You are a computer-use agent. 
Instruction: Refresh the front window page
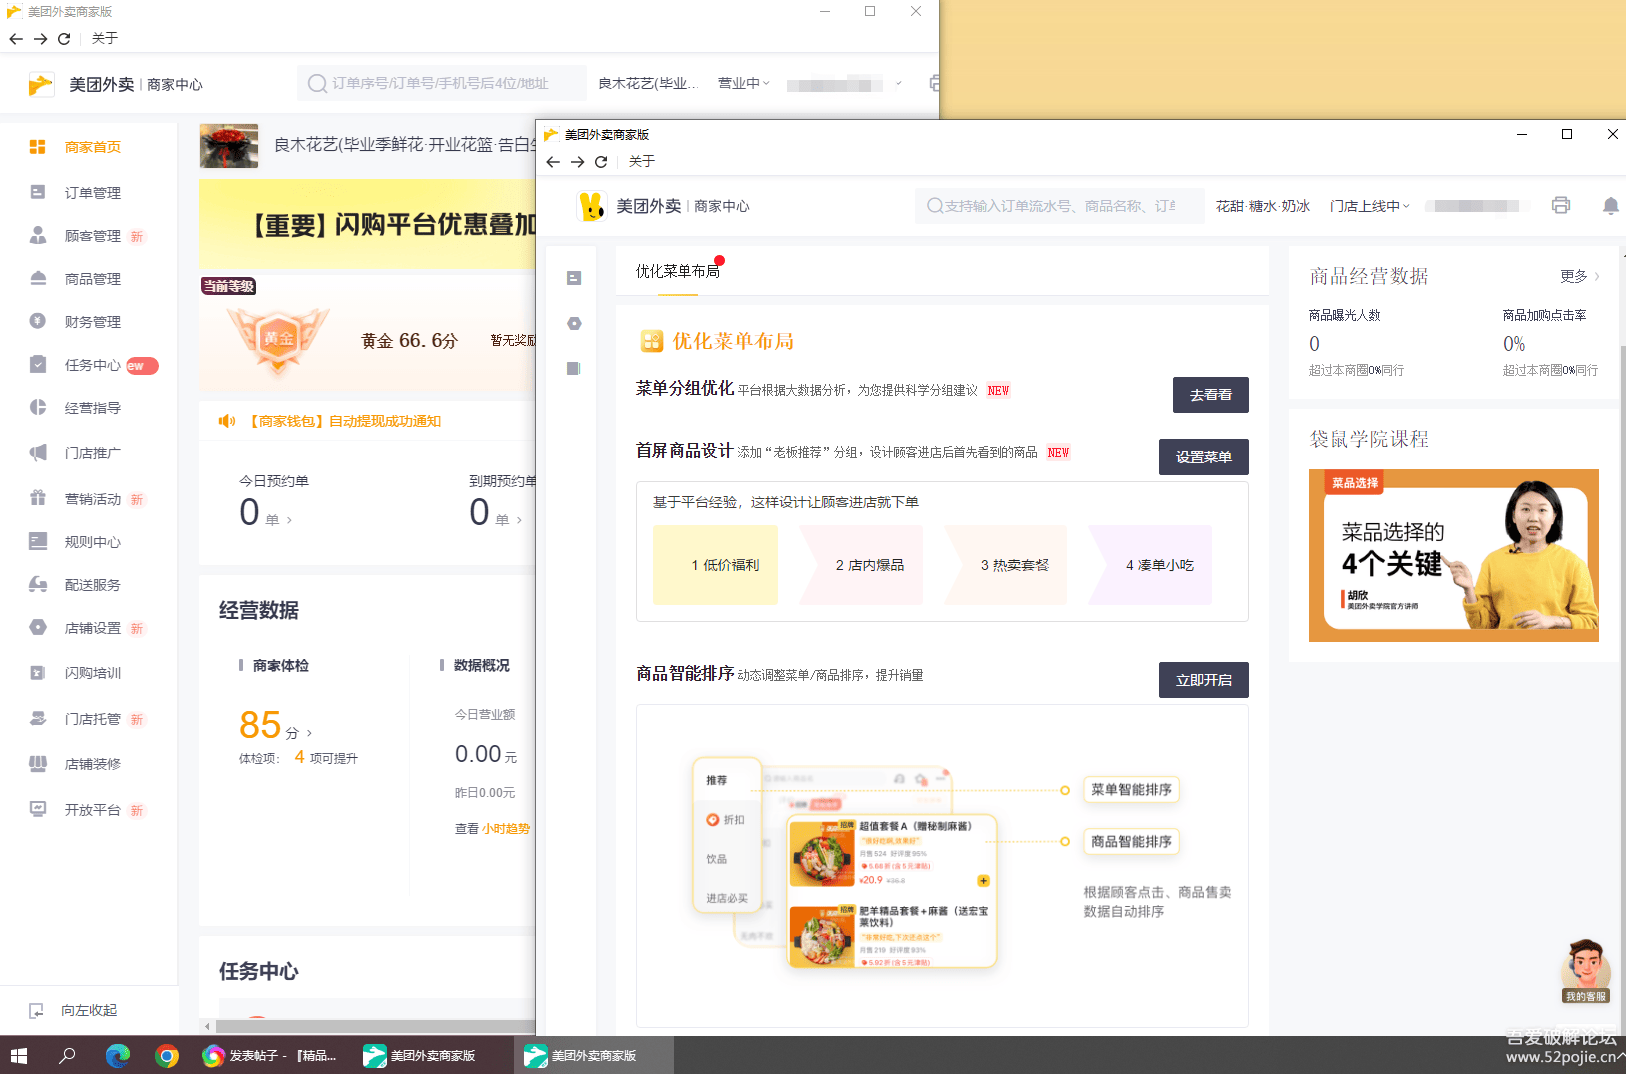pos(601,161)
